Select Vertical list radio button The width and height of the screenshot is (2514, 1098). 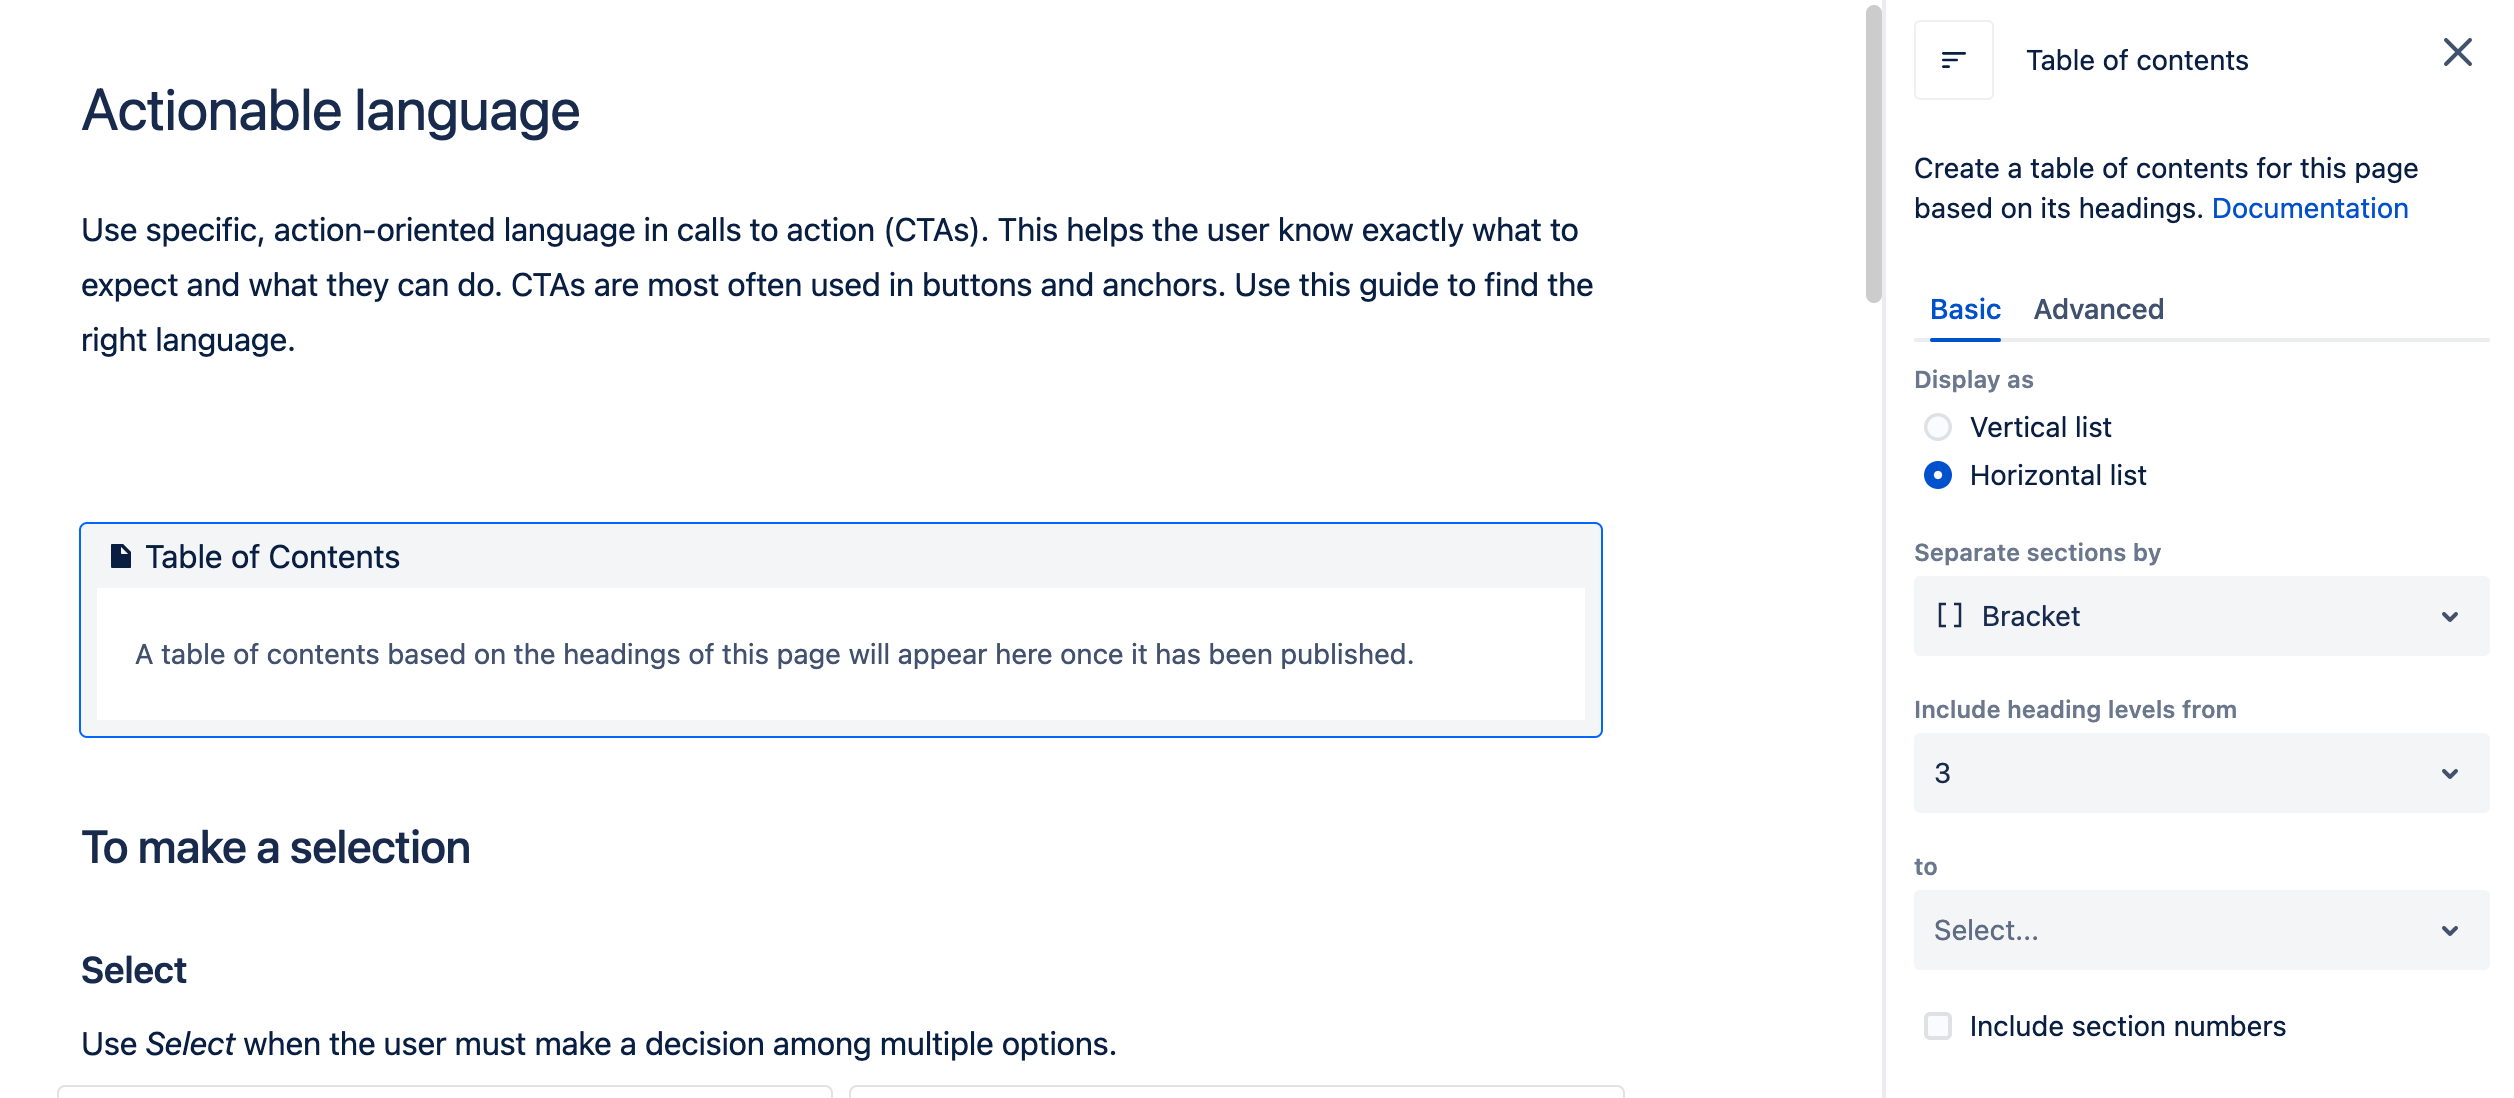click(1937, 427)
